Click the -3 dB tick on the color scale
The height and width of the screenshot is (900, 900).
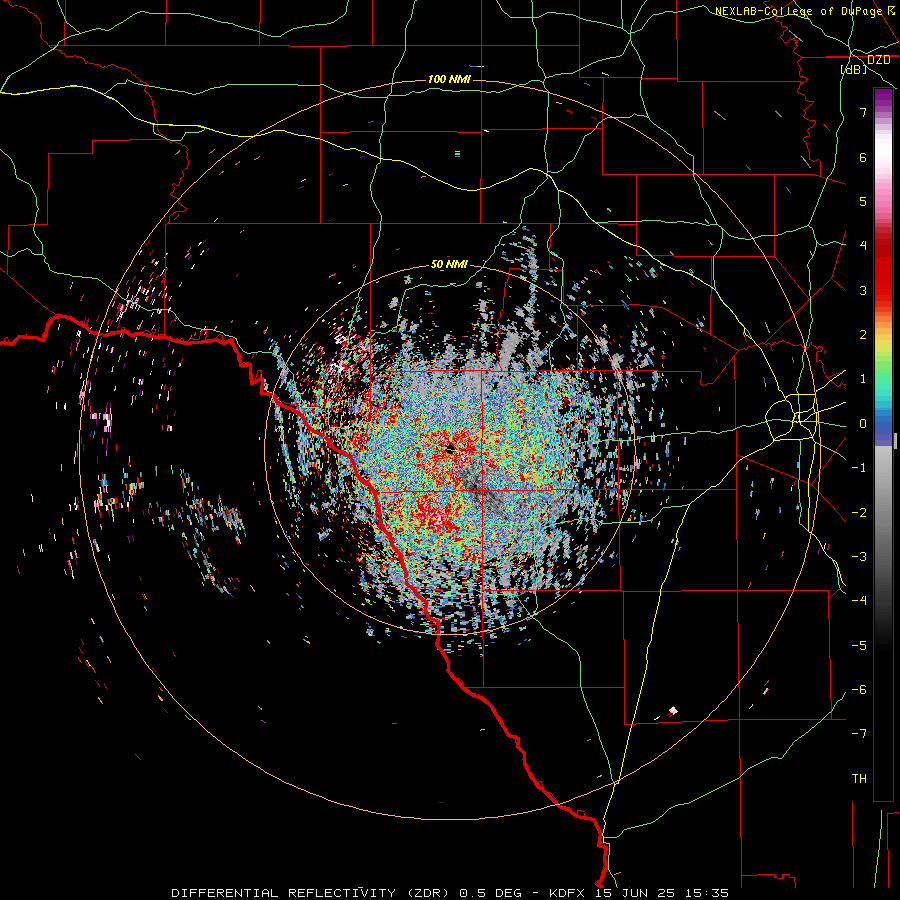click(859, 557)
